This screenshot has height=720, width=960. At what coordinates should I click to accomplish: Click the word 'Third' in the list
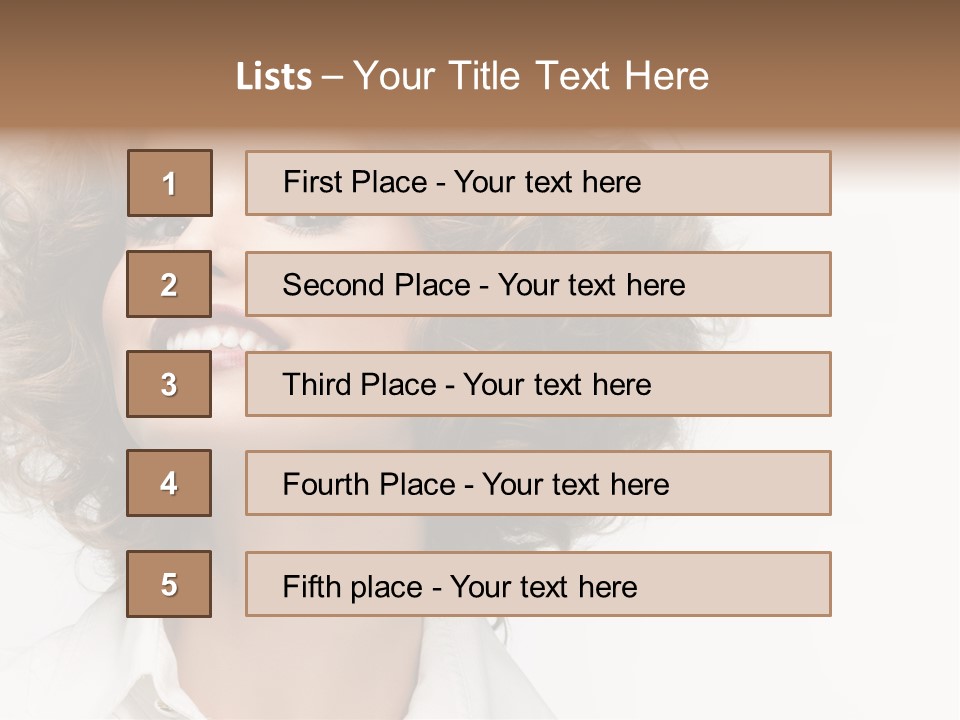coord(319,385)
